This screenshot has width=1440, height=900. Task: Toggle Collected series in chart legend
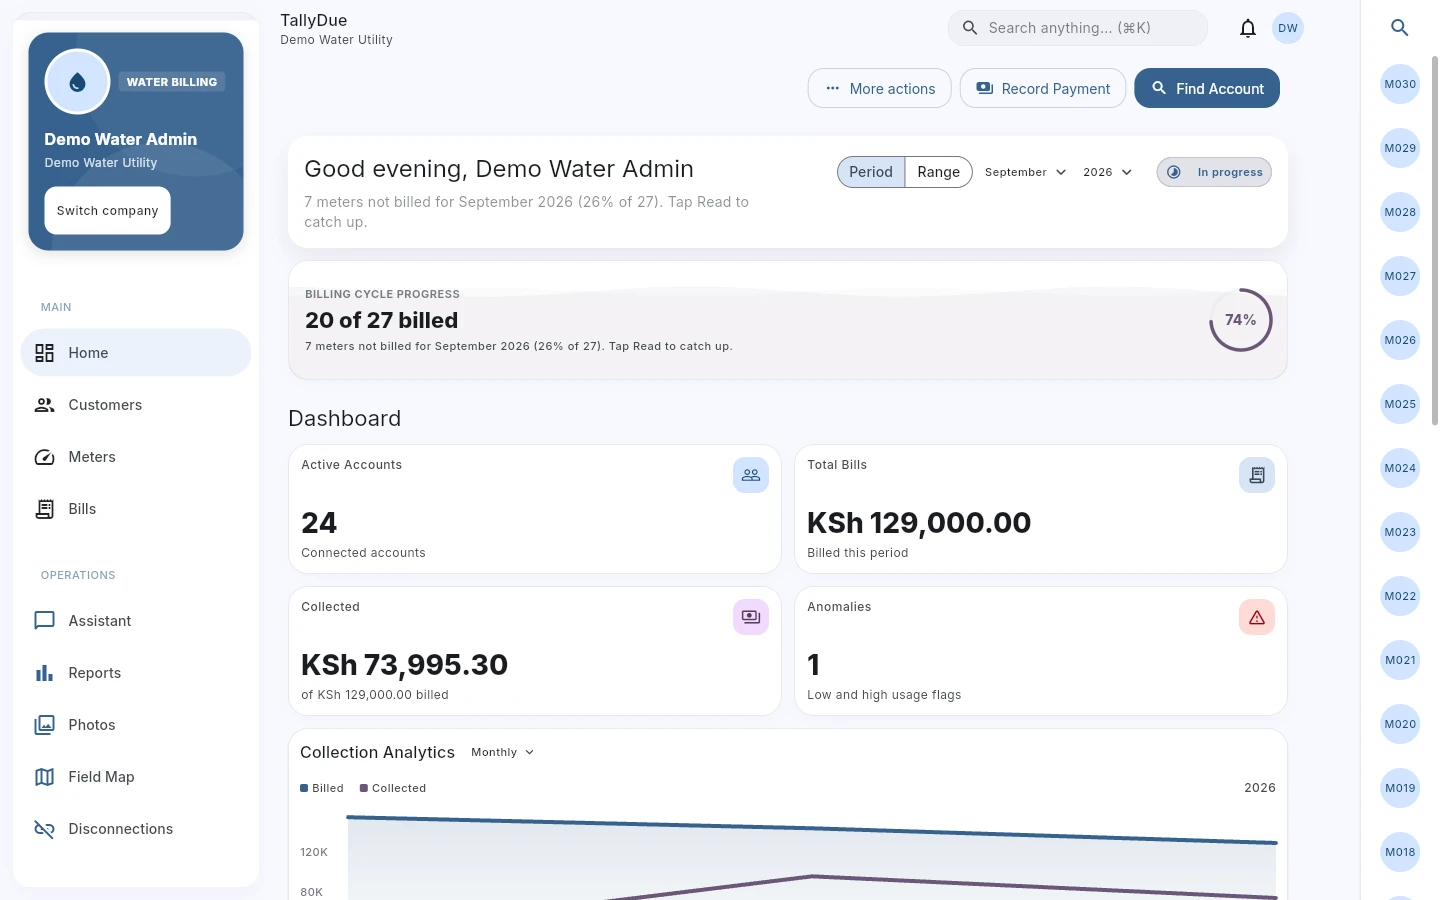pyautogui.click(x=393, y=788)
